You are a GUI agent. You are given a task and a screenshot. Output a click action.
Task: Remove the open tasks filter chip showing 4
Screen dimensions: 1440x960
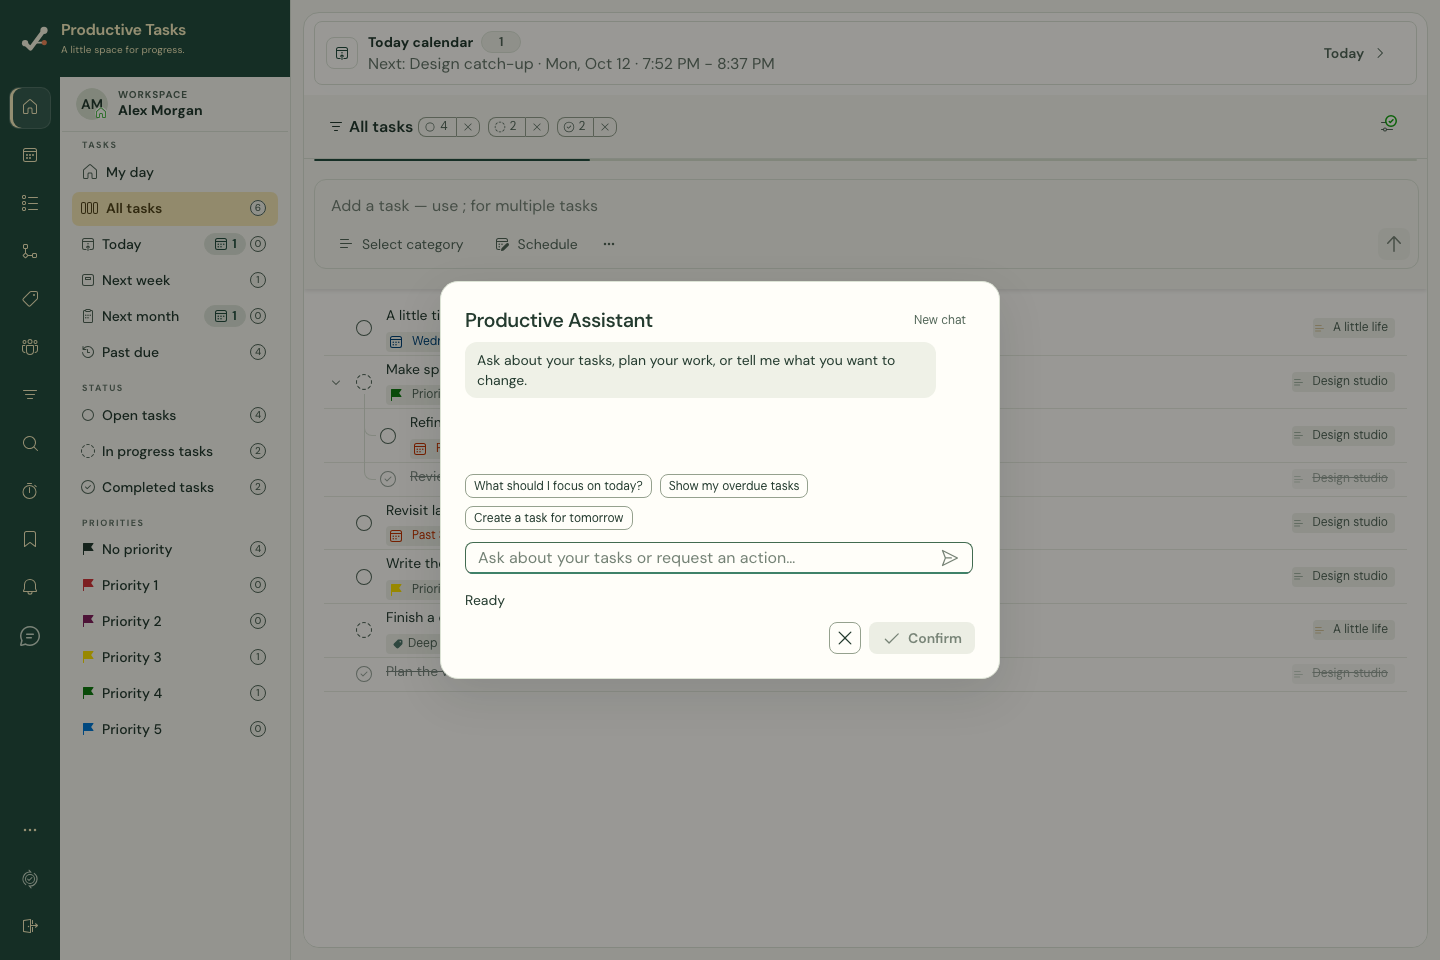[x=468, y=127]
